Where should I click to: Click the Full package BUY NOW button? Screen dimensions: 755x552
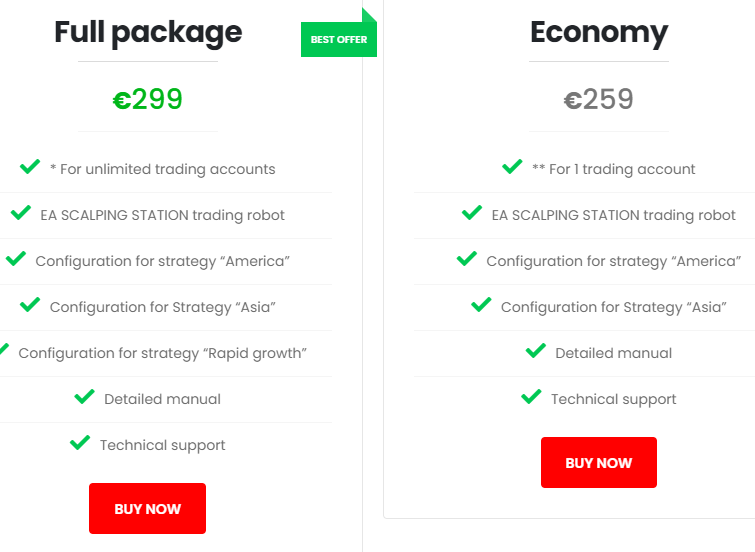point(147,508)
